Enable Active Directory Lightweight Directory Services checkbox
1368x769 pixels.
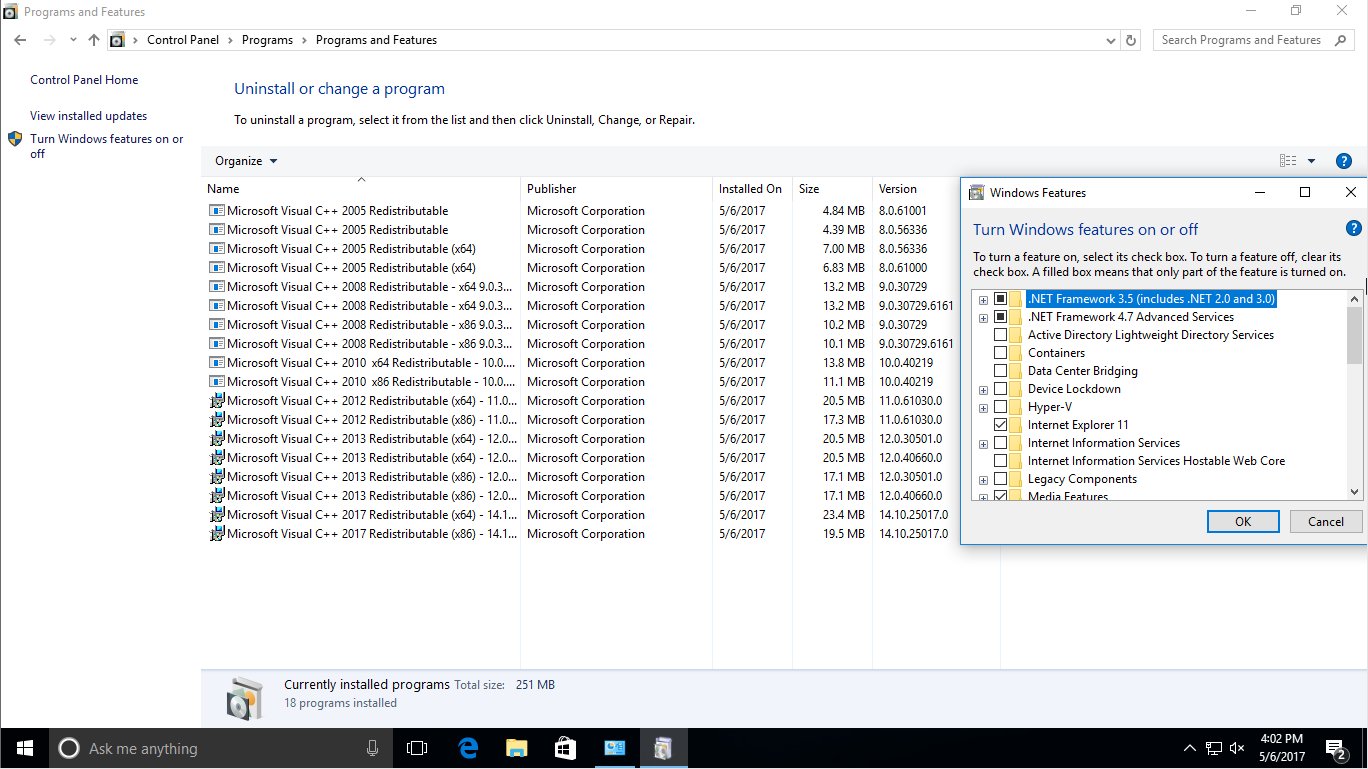[1000, 335]
